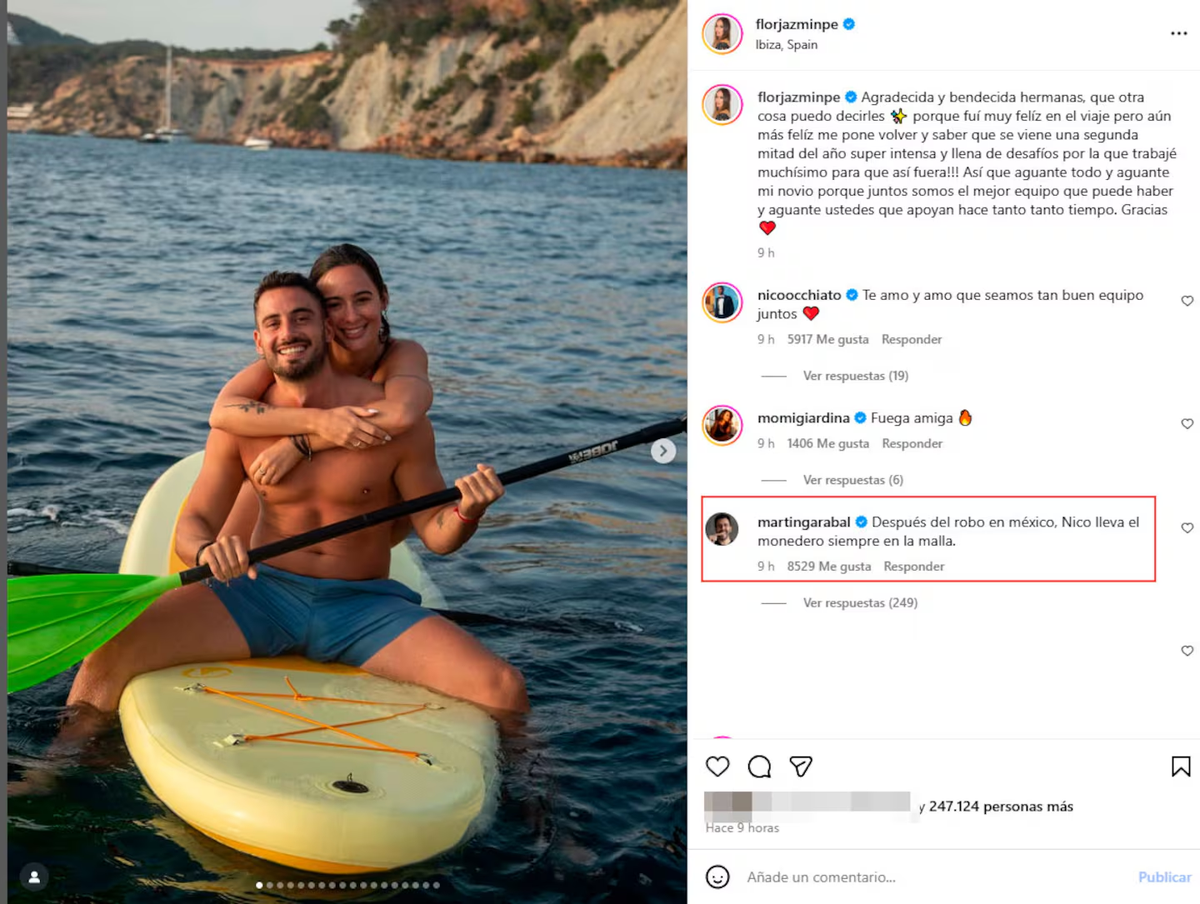
Task: Like momigiardina's comment
Action: pos(1187,424)
